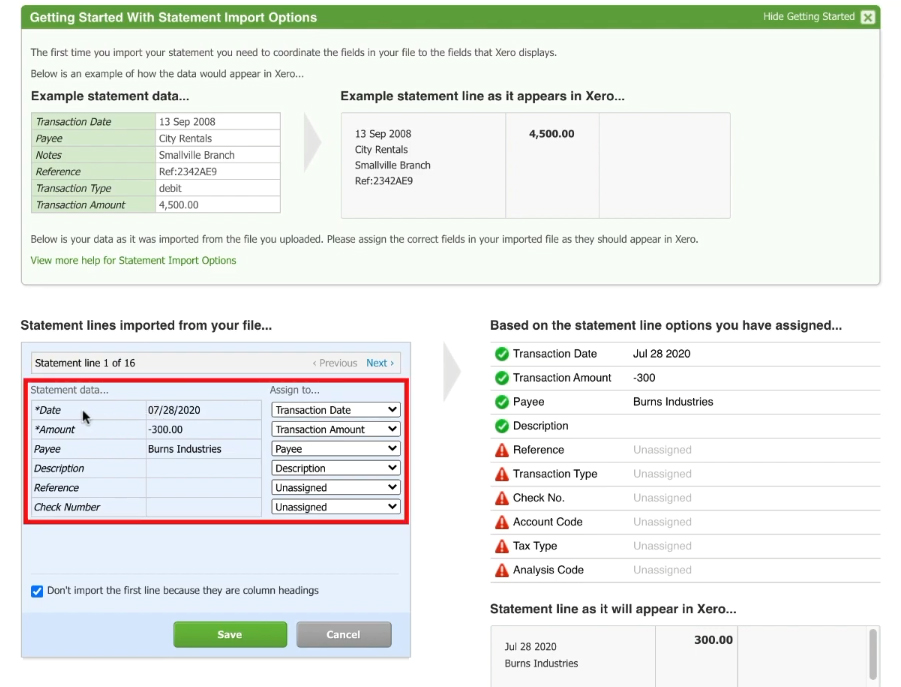Click the 4,500.00 bold amount in example line
Screen dimensions: 901x687
point(551,134)
